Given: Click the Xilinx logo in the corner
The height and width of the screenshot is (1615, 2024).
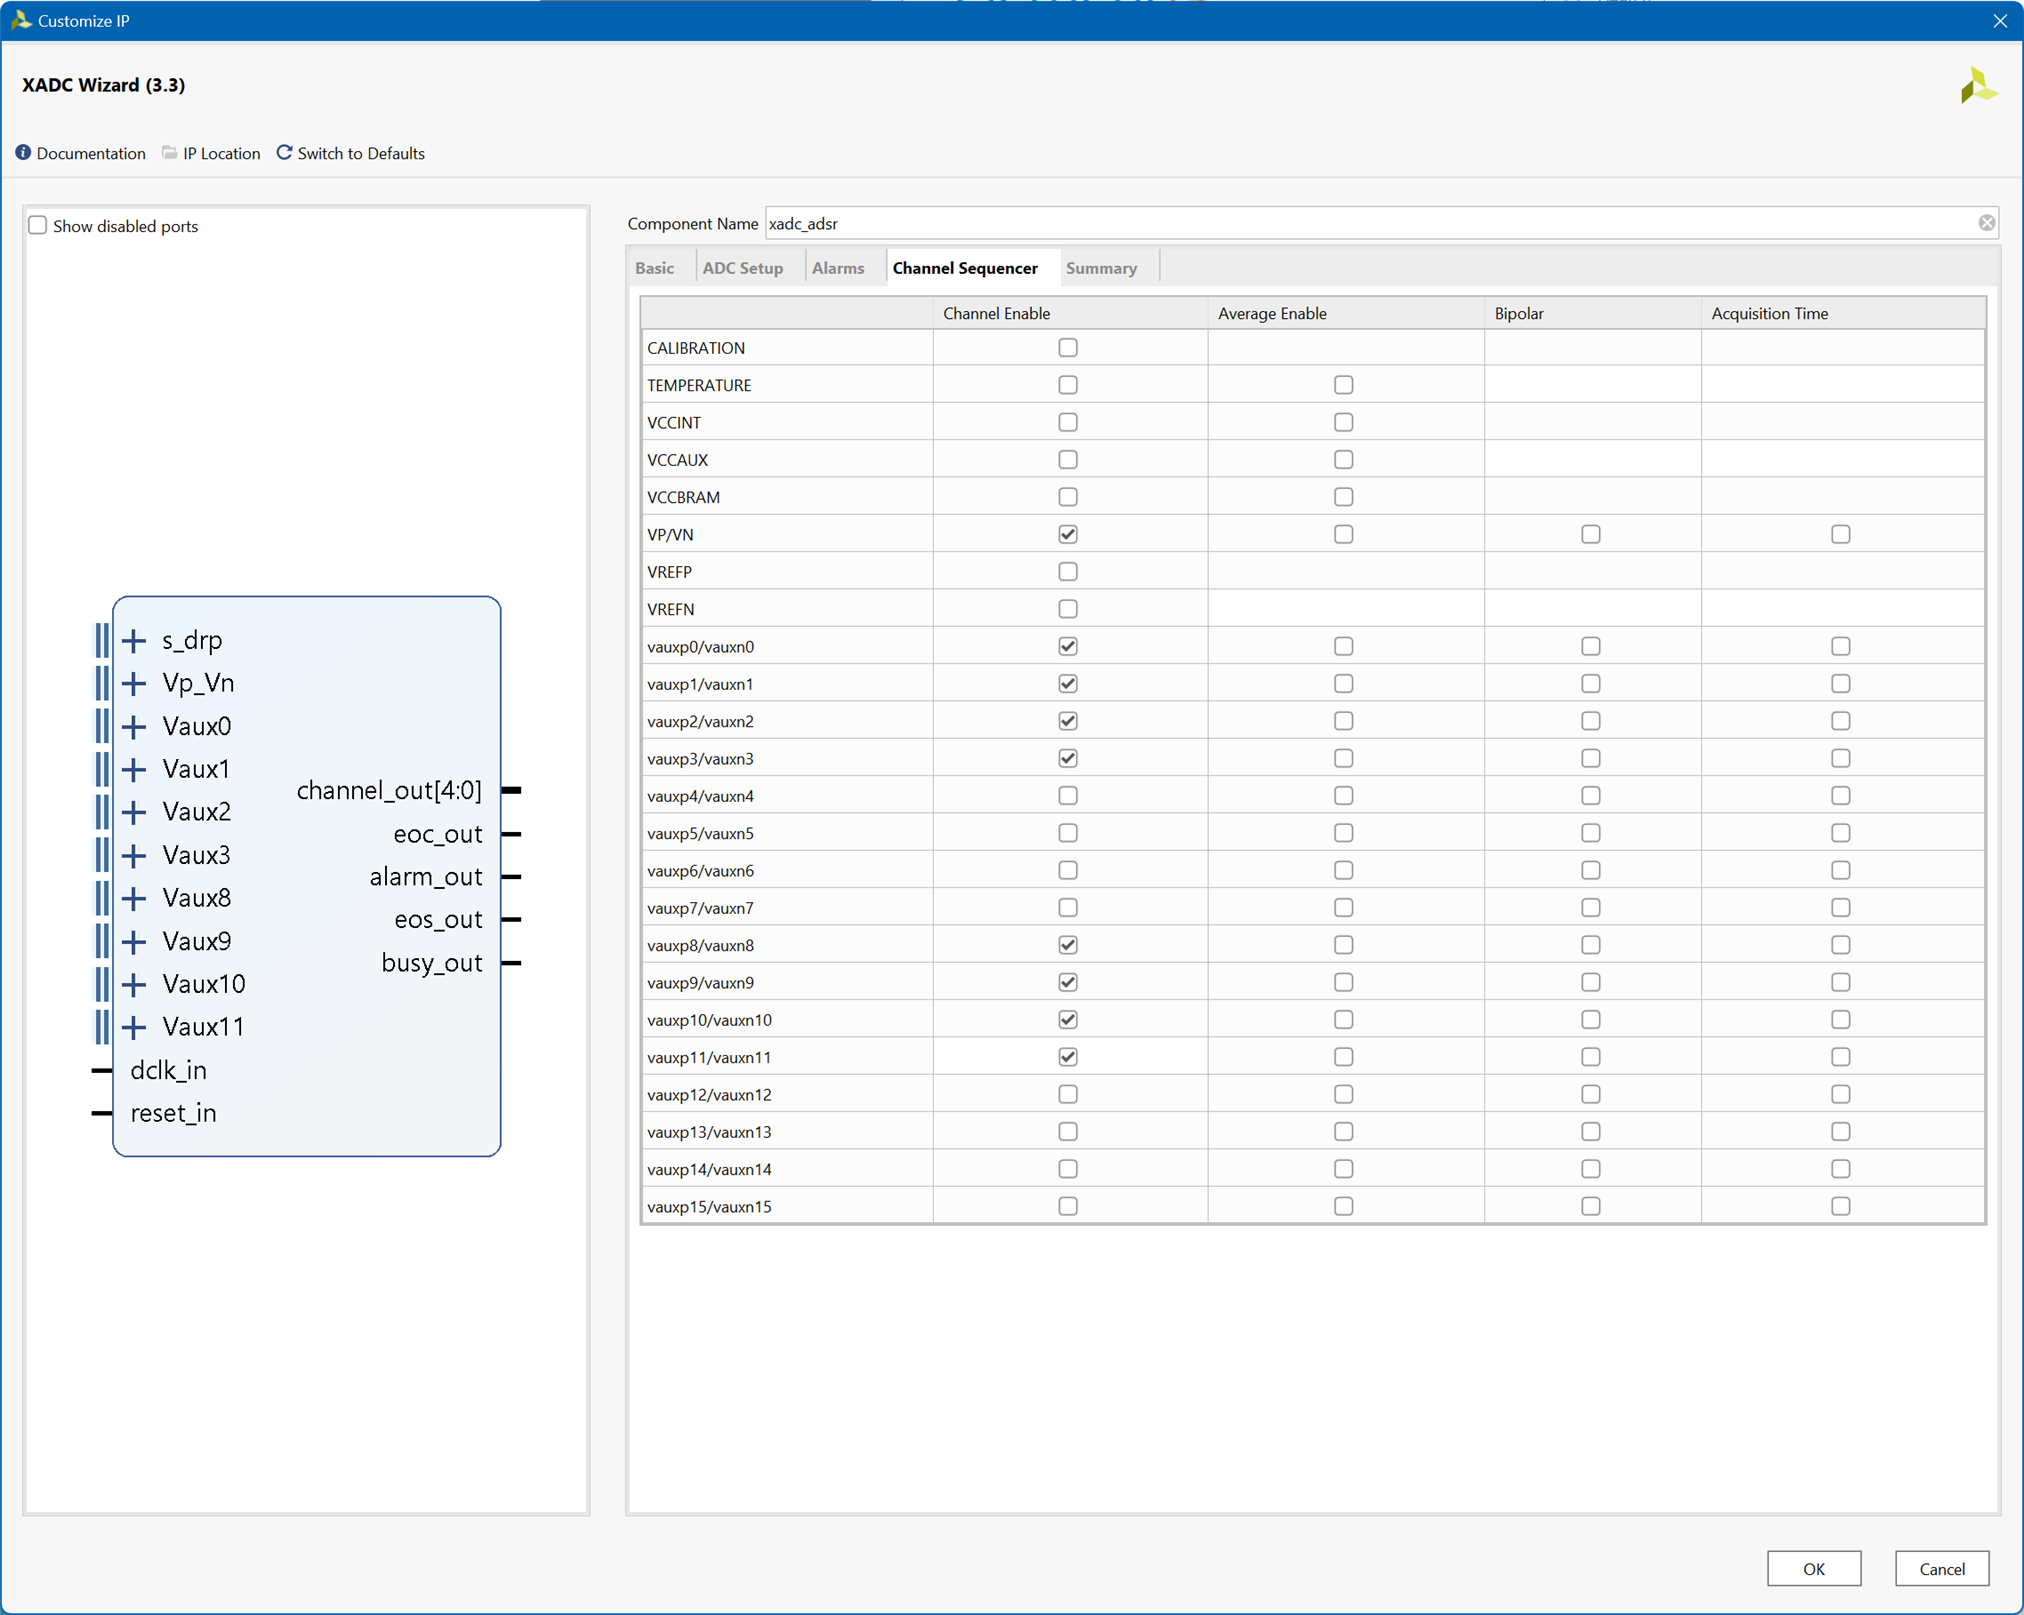Looking at the screenshot, I should click(x=1978, y=86).
